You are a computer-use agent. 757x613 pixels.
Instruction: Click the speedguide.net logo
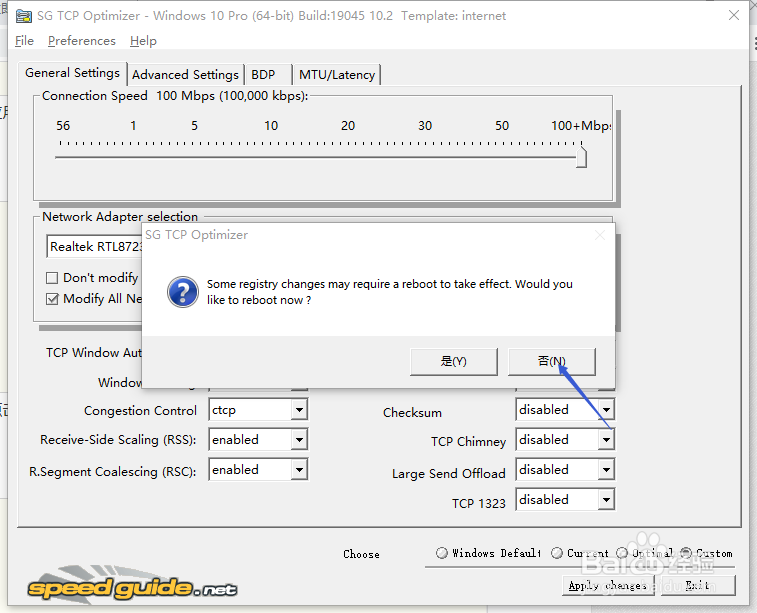click(132, 586)
